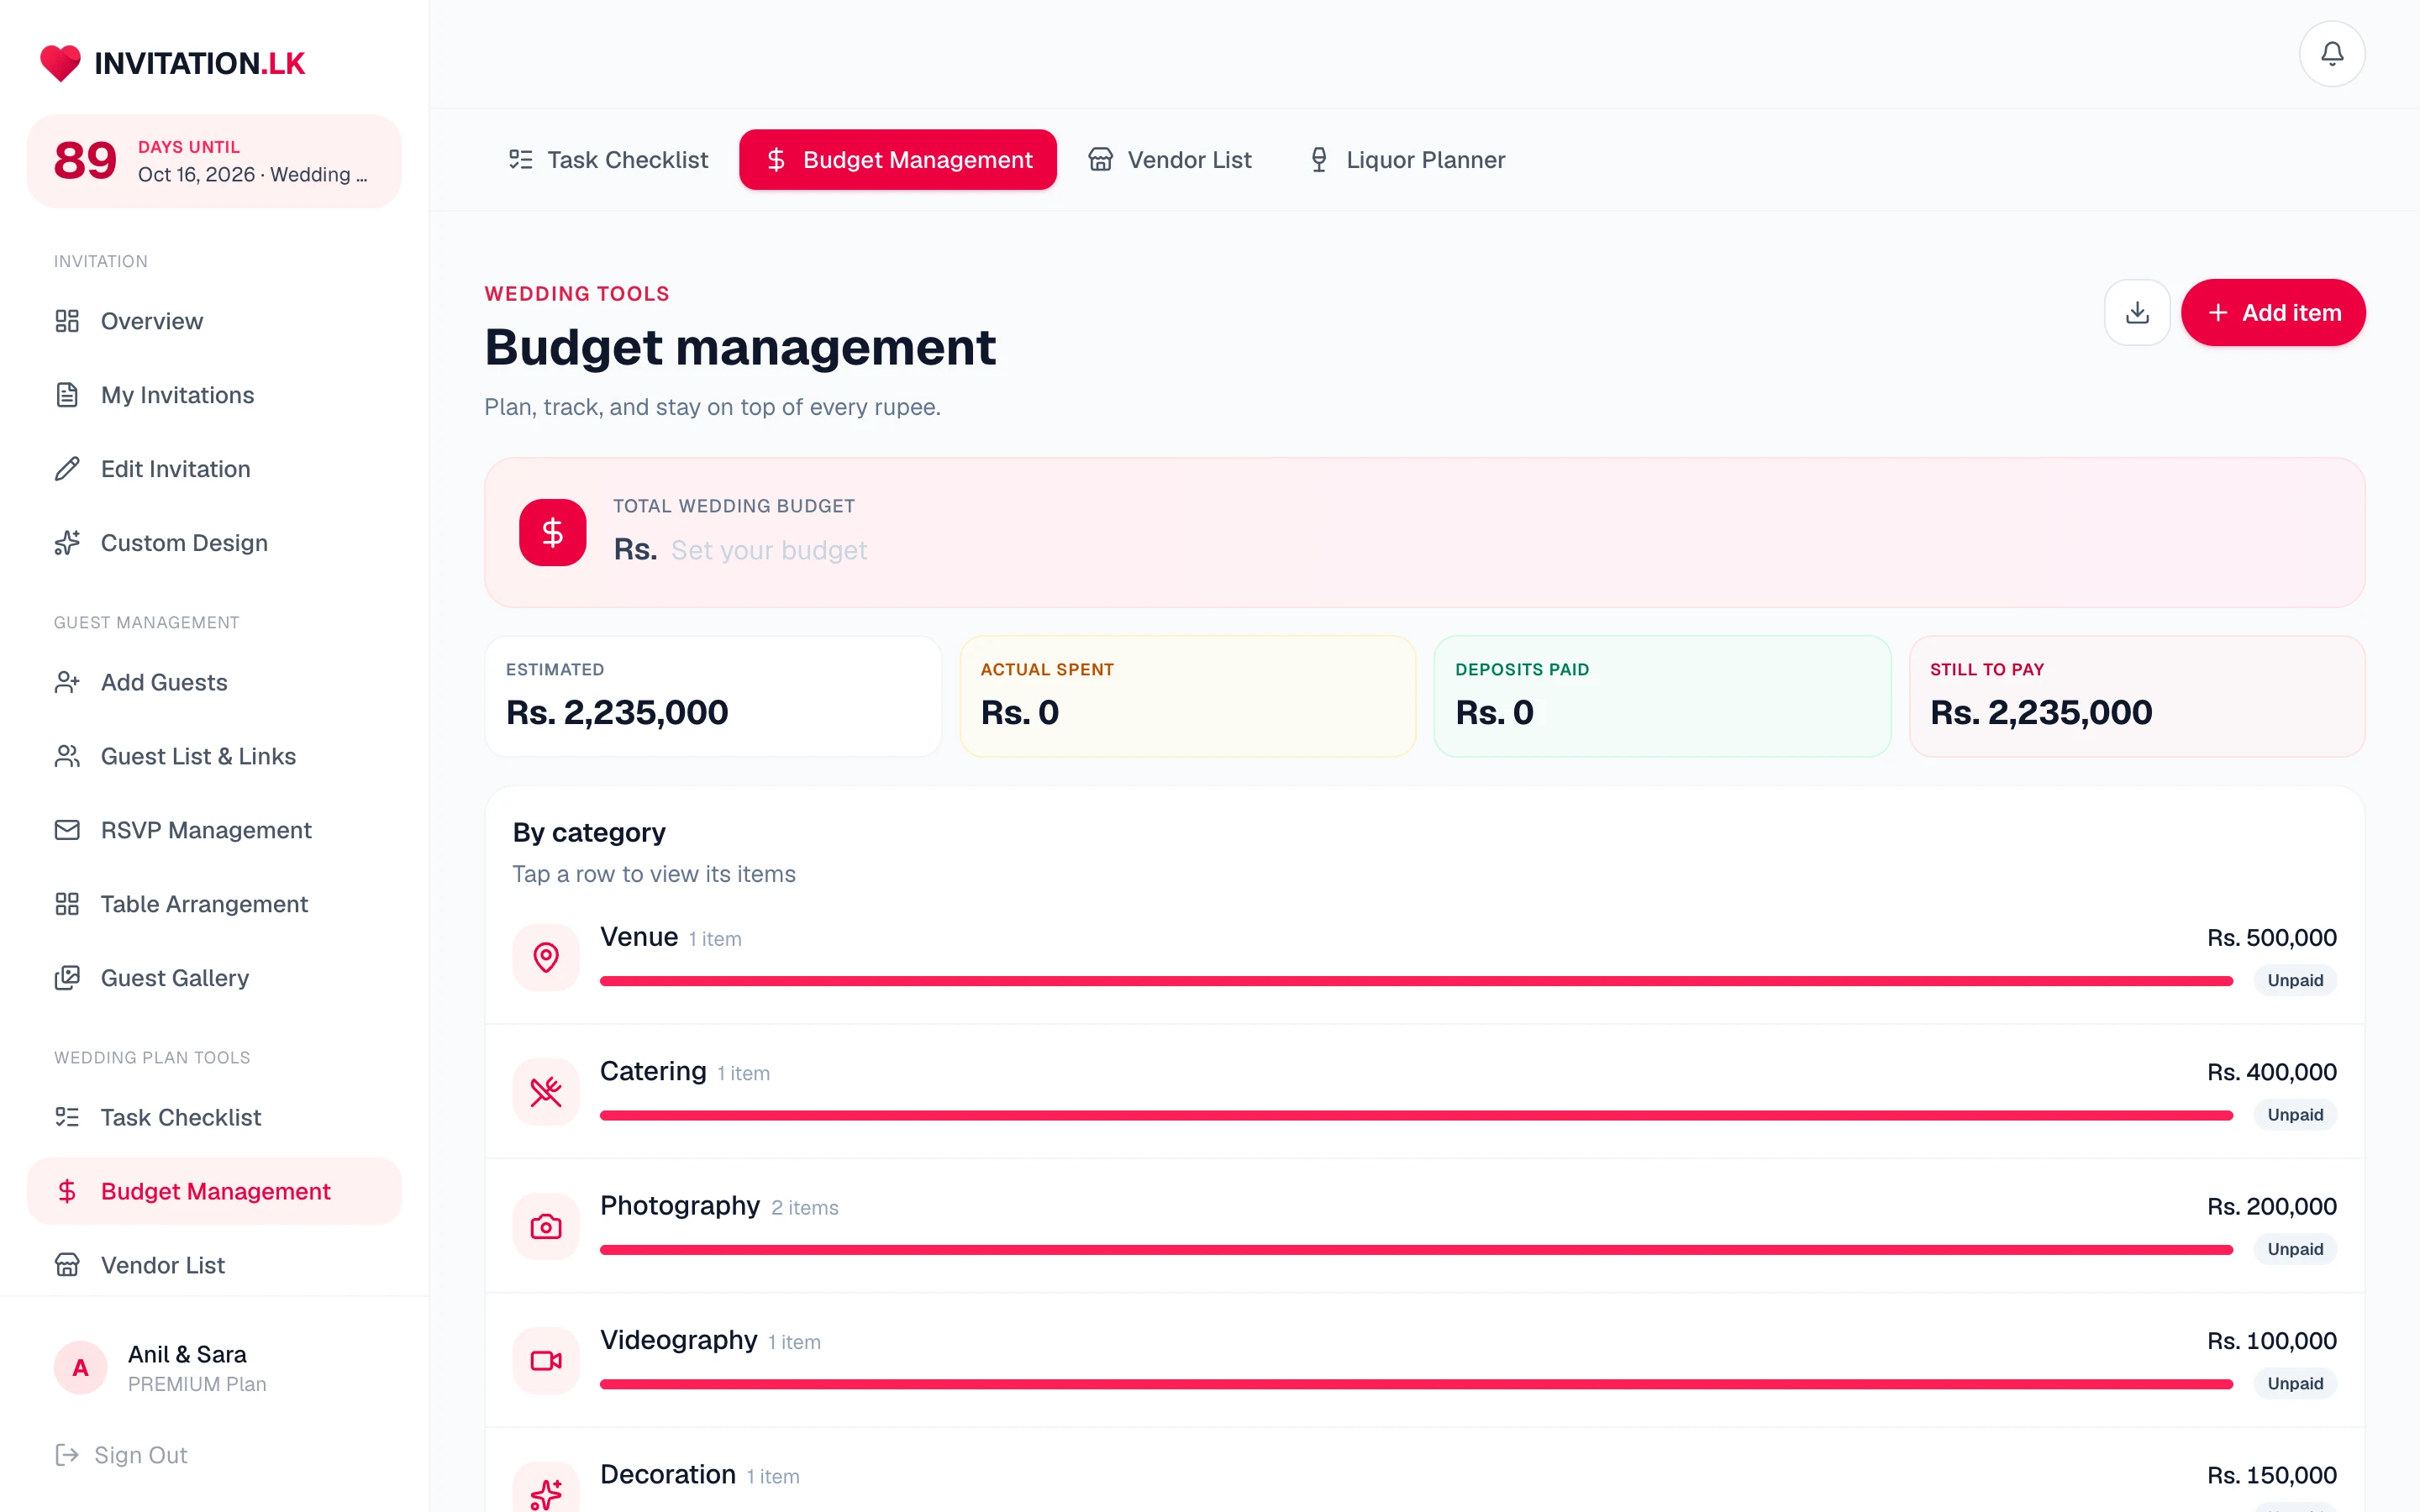Click the Overview grid icon
Image resolution: width=2420 pixels, height=1512 pixels.
67,321
